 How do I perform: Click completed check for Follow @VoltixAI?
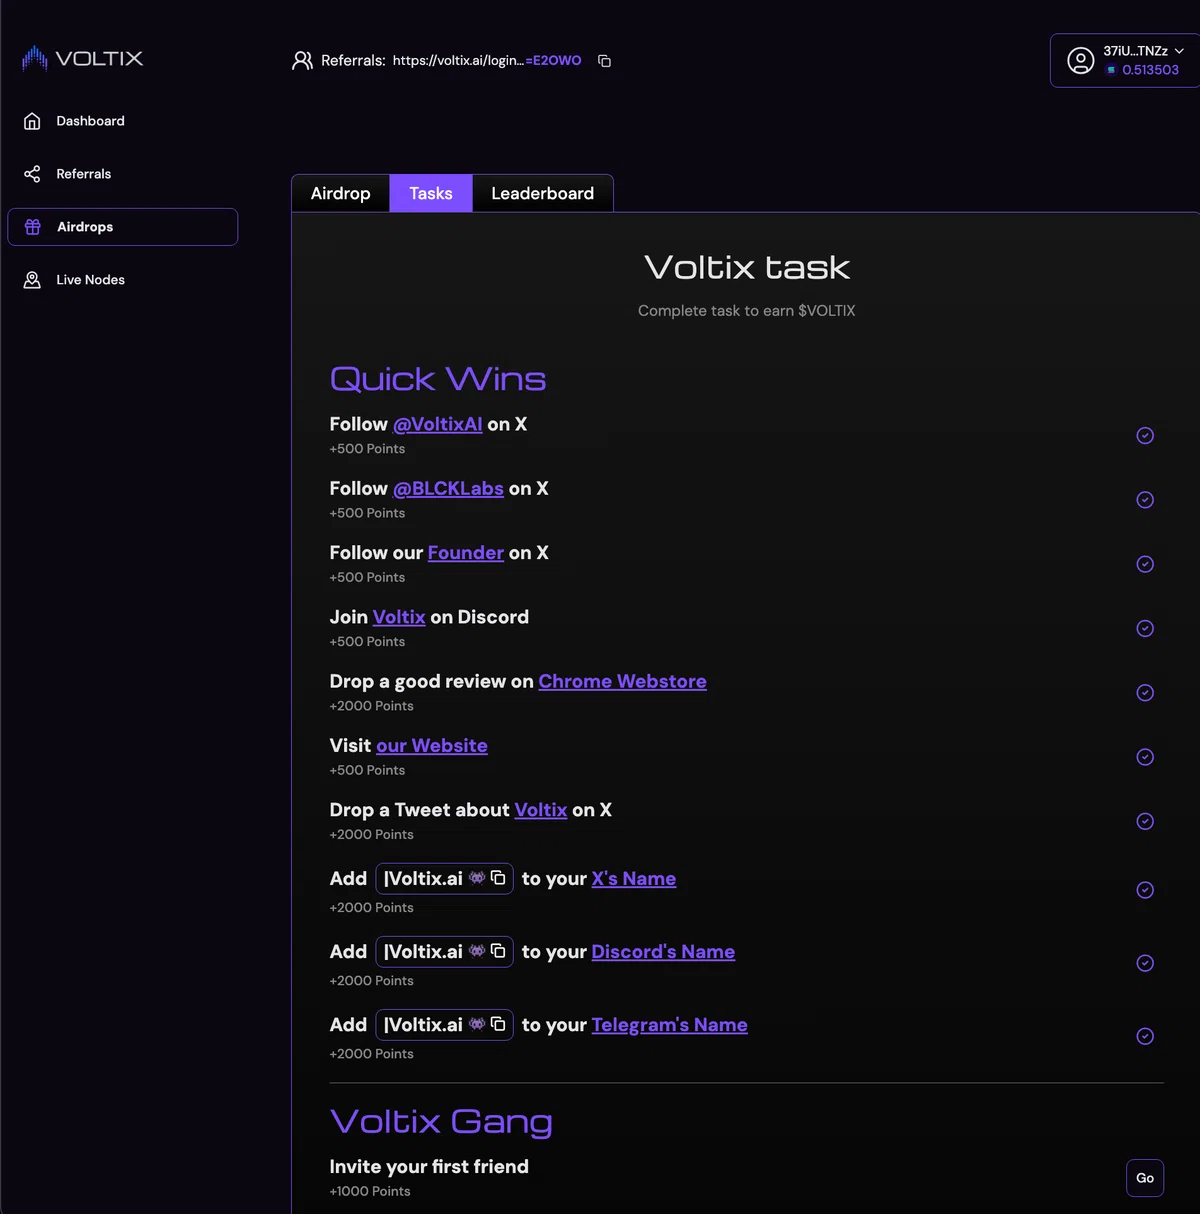1145,435
